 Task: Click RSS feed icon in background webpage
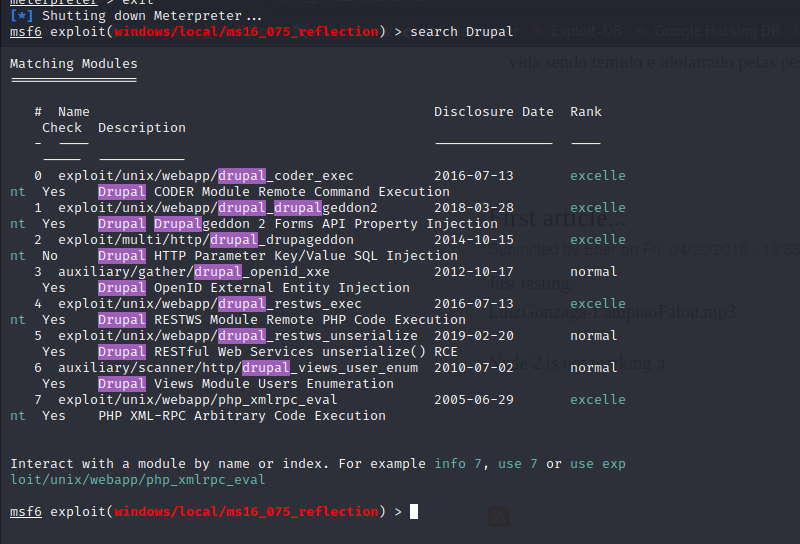pyautogui.click(x=498, y=516)
